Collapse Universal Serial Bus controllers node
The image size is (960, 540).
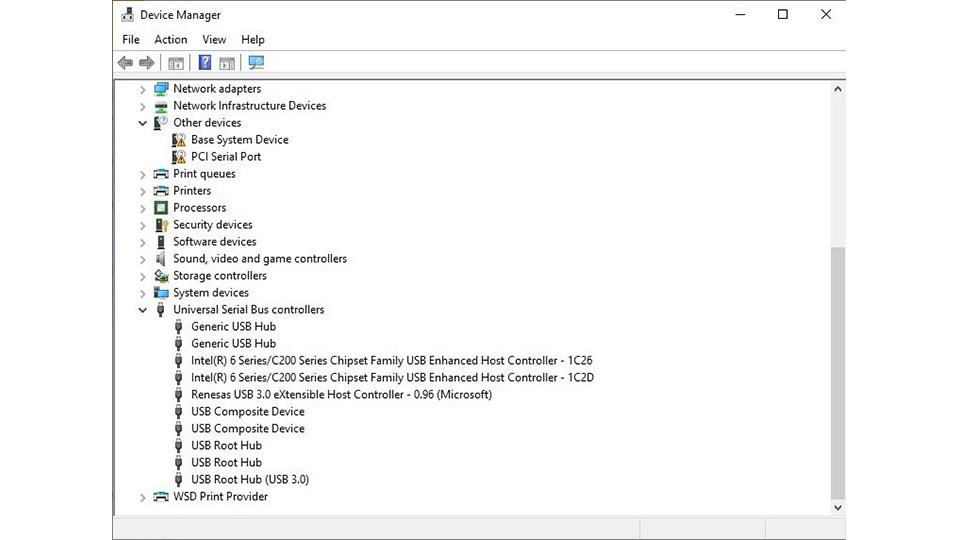[x=143, y=310]
